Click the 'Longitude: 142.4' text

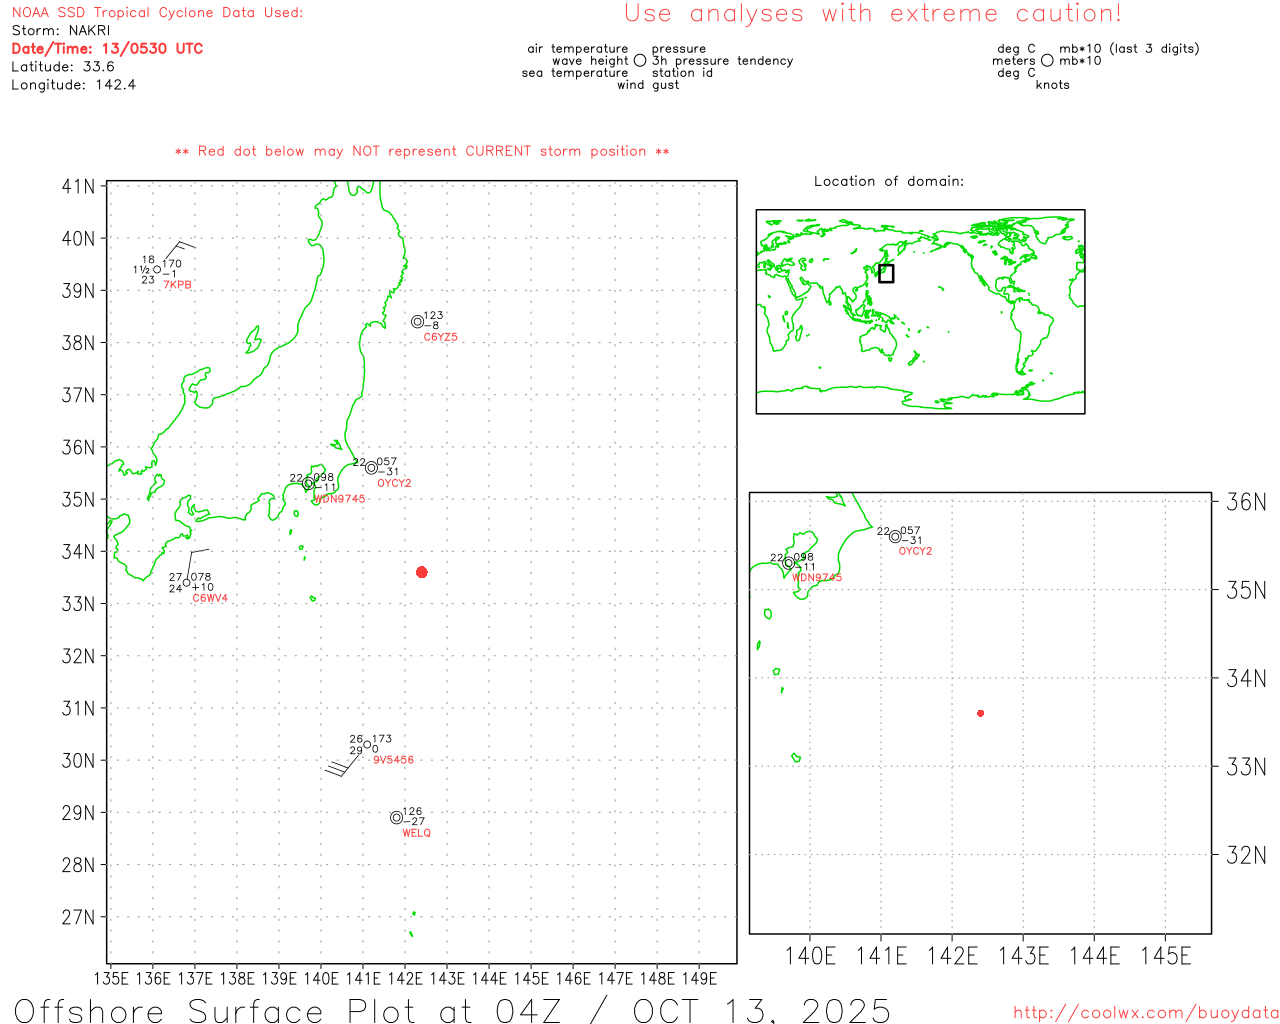pos(73,85)
